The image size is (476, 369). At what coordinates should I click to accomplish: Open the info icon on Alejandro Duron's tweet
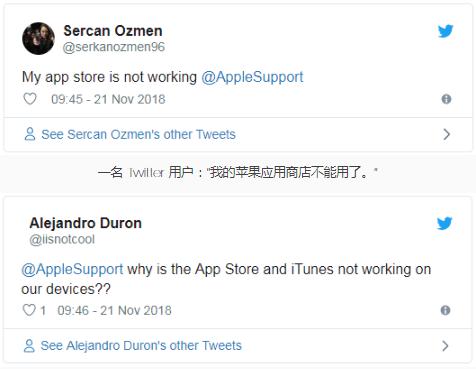pyautogui.click(x=445, y=310)
